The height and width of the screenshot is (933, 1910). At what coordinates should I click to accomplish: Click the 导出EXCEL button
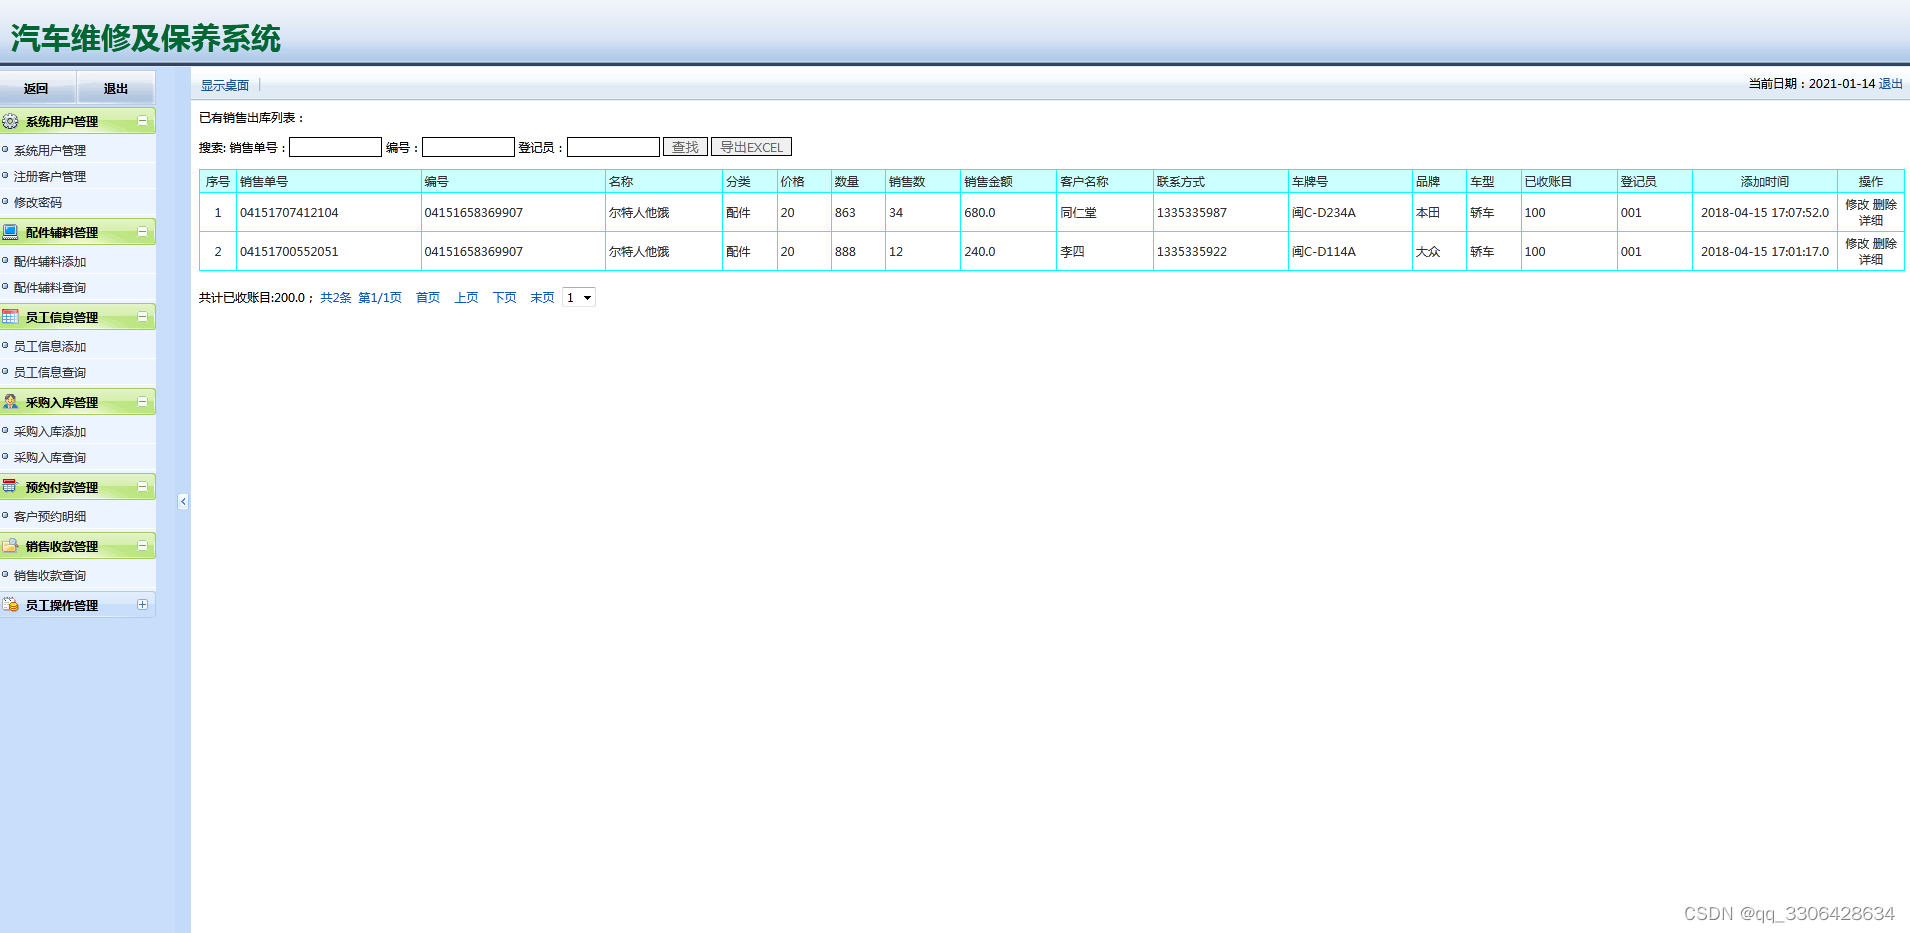click(x=751, y=147)
